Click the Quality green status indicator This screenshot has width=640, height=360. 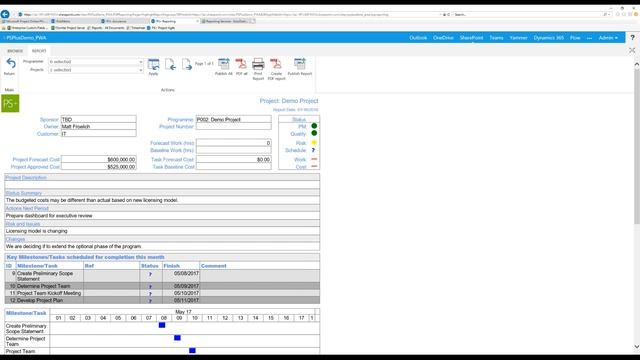coord(314,133)
